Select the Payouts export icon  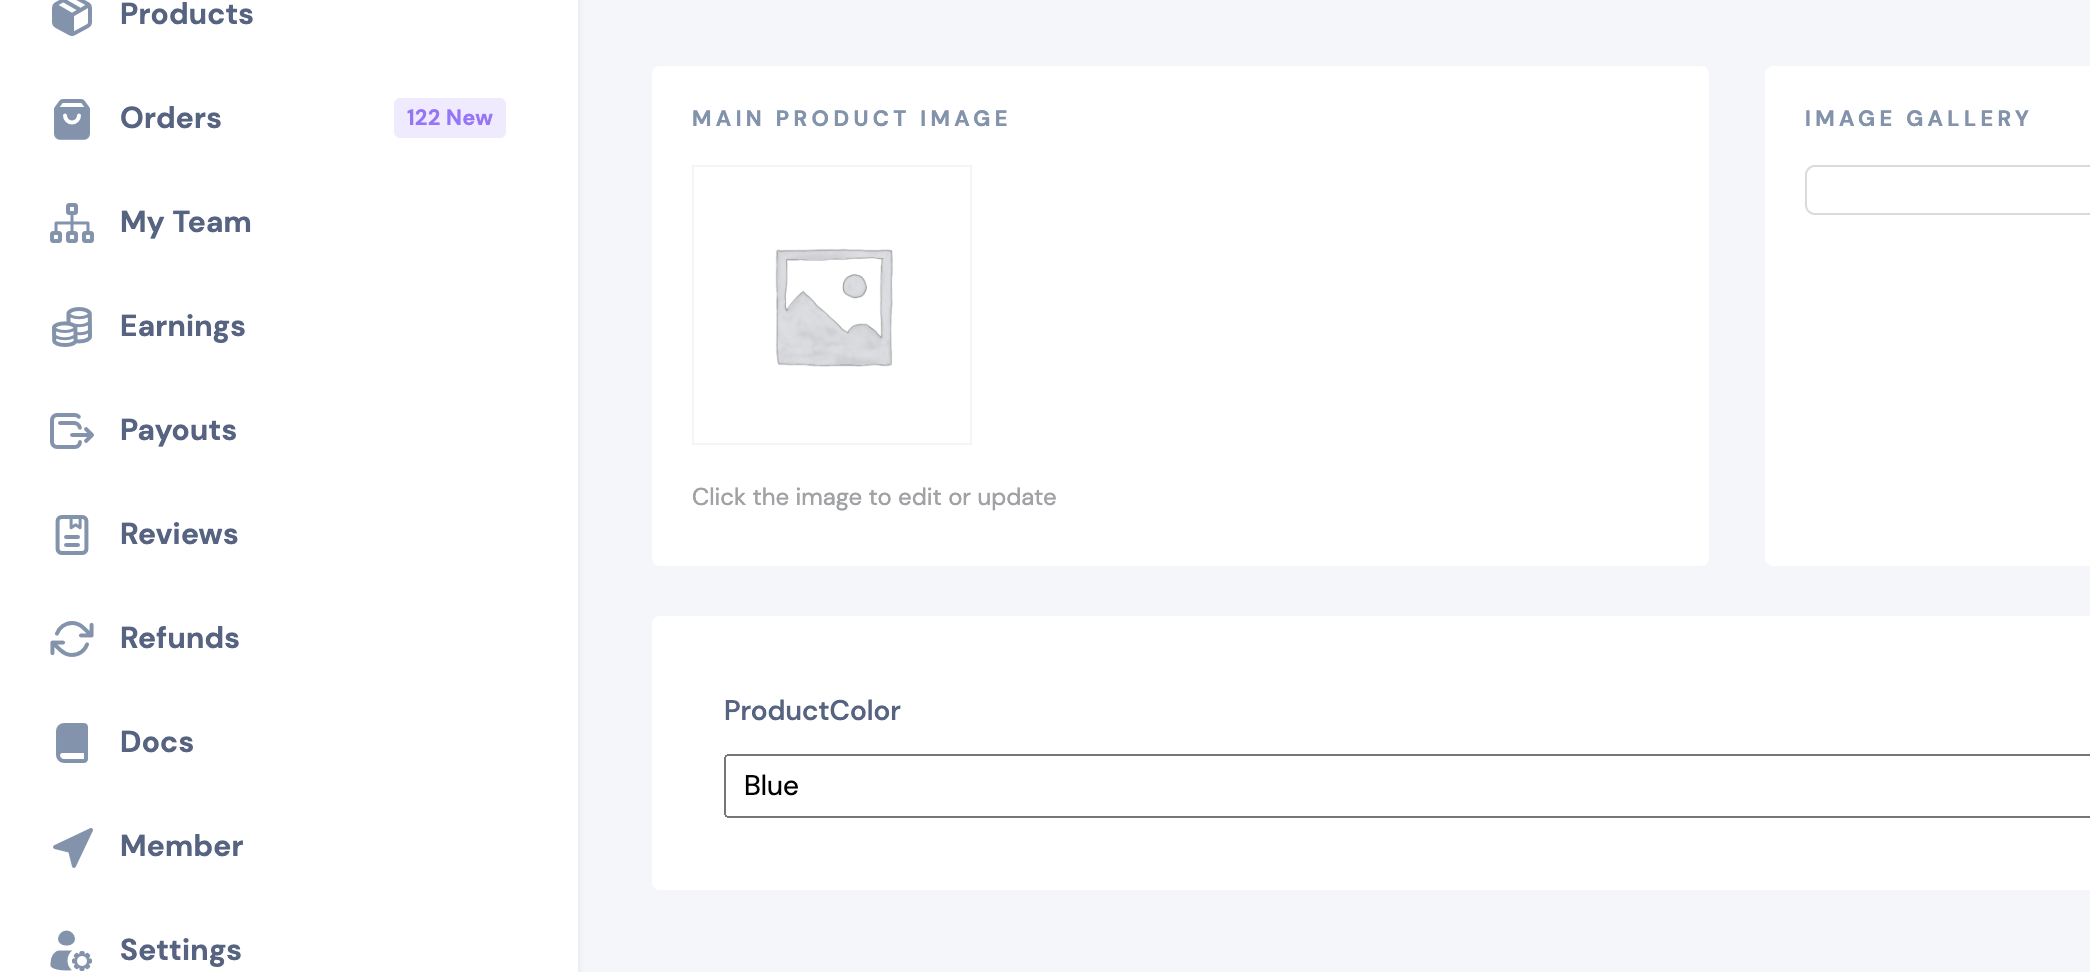[x=71, y=430]
